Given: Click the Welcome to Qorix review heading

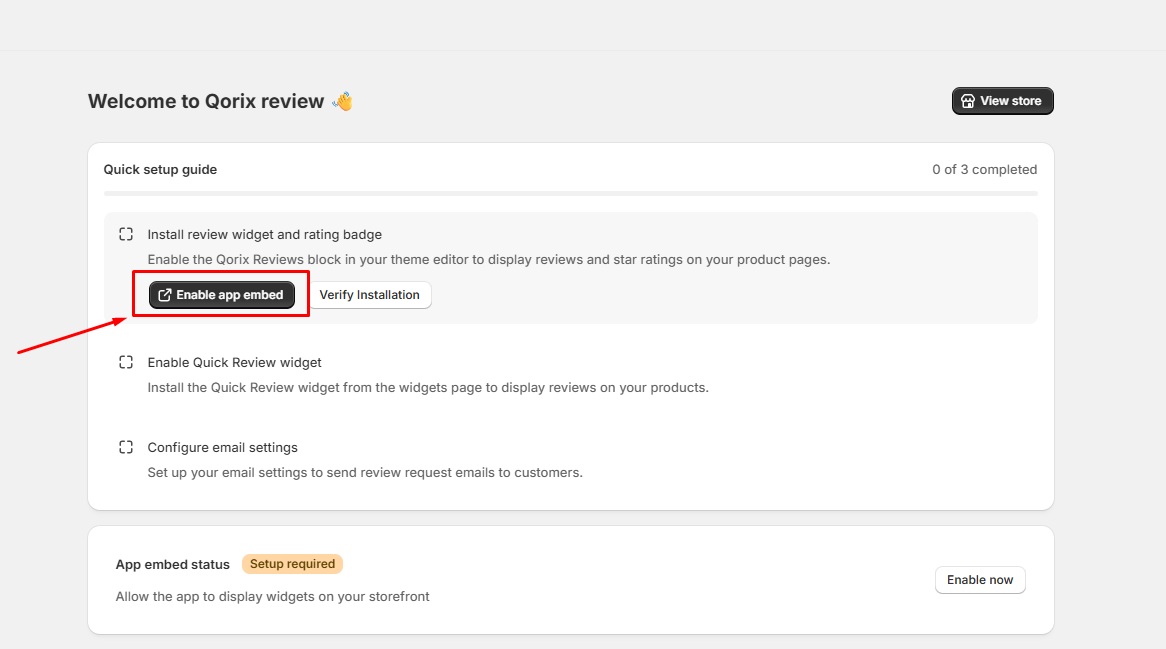Looking at the screenshot, I should point(206,101).
